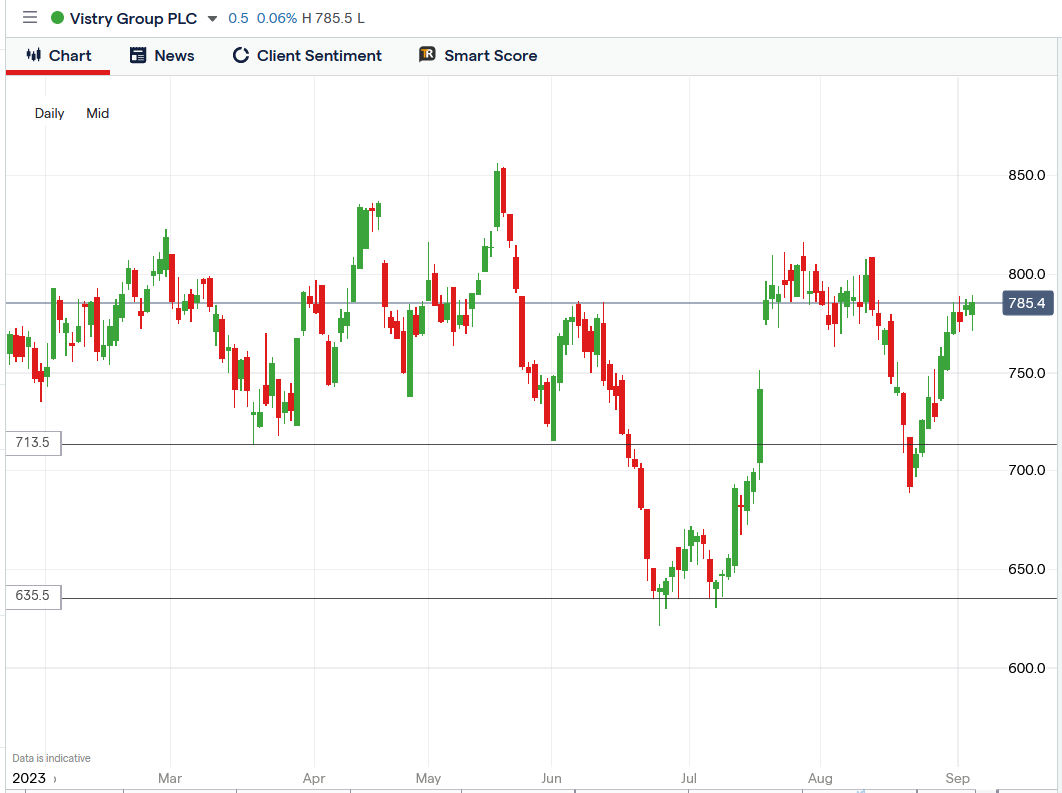Select the Vistry Group PLC name
Image resolution: width=1062 pixels, height=793 pixels.
[133, 18]
